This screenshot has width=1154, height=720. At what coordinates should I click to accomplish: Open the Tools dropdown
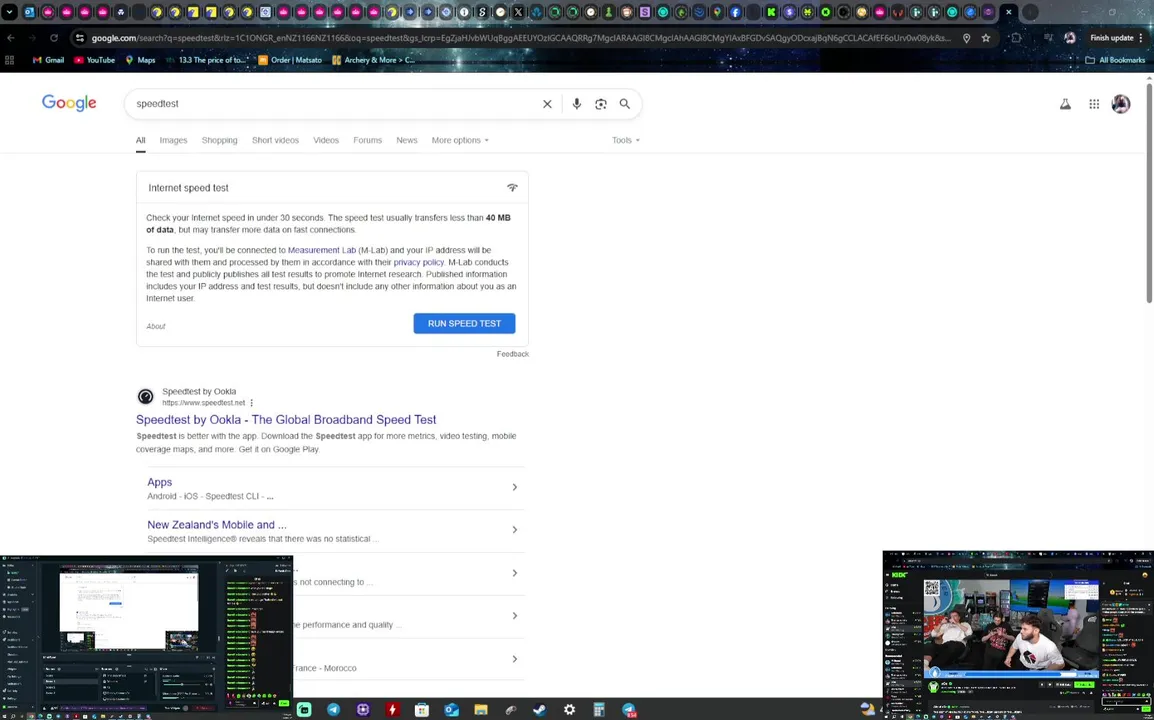click(626, 140)
